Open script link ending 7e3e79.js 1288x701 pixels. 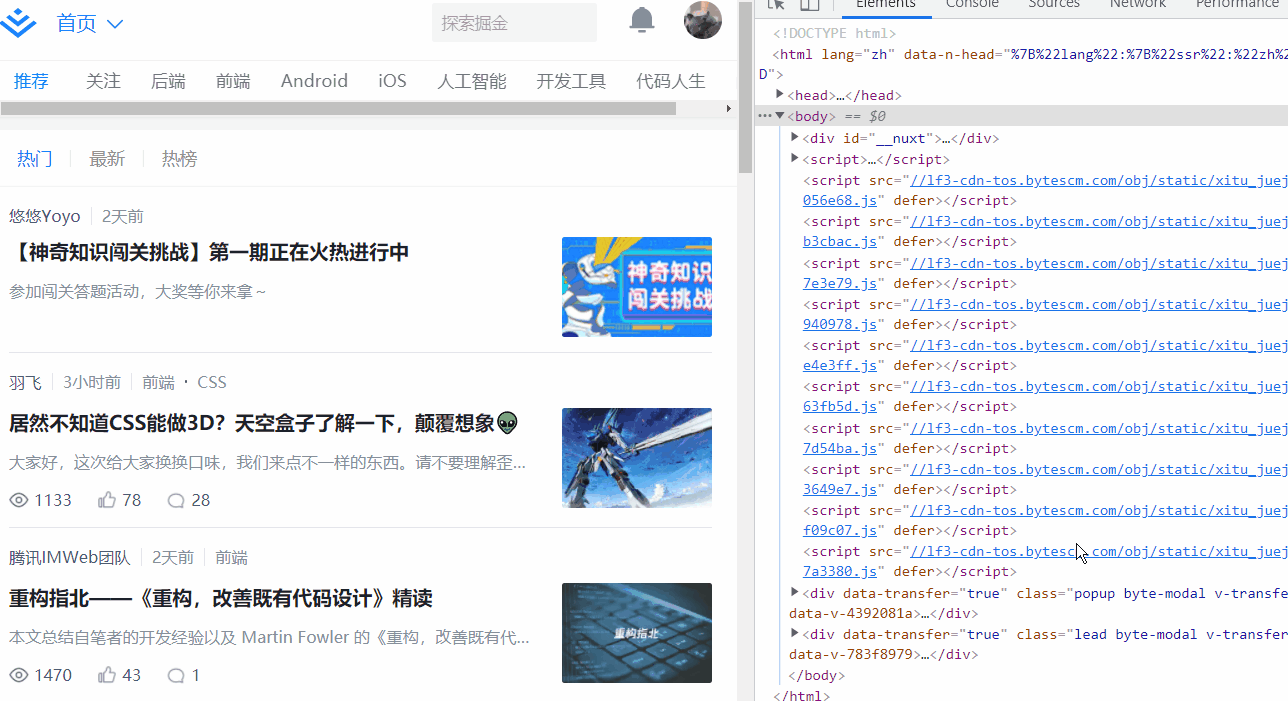click(x=840, y=283)
